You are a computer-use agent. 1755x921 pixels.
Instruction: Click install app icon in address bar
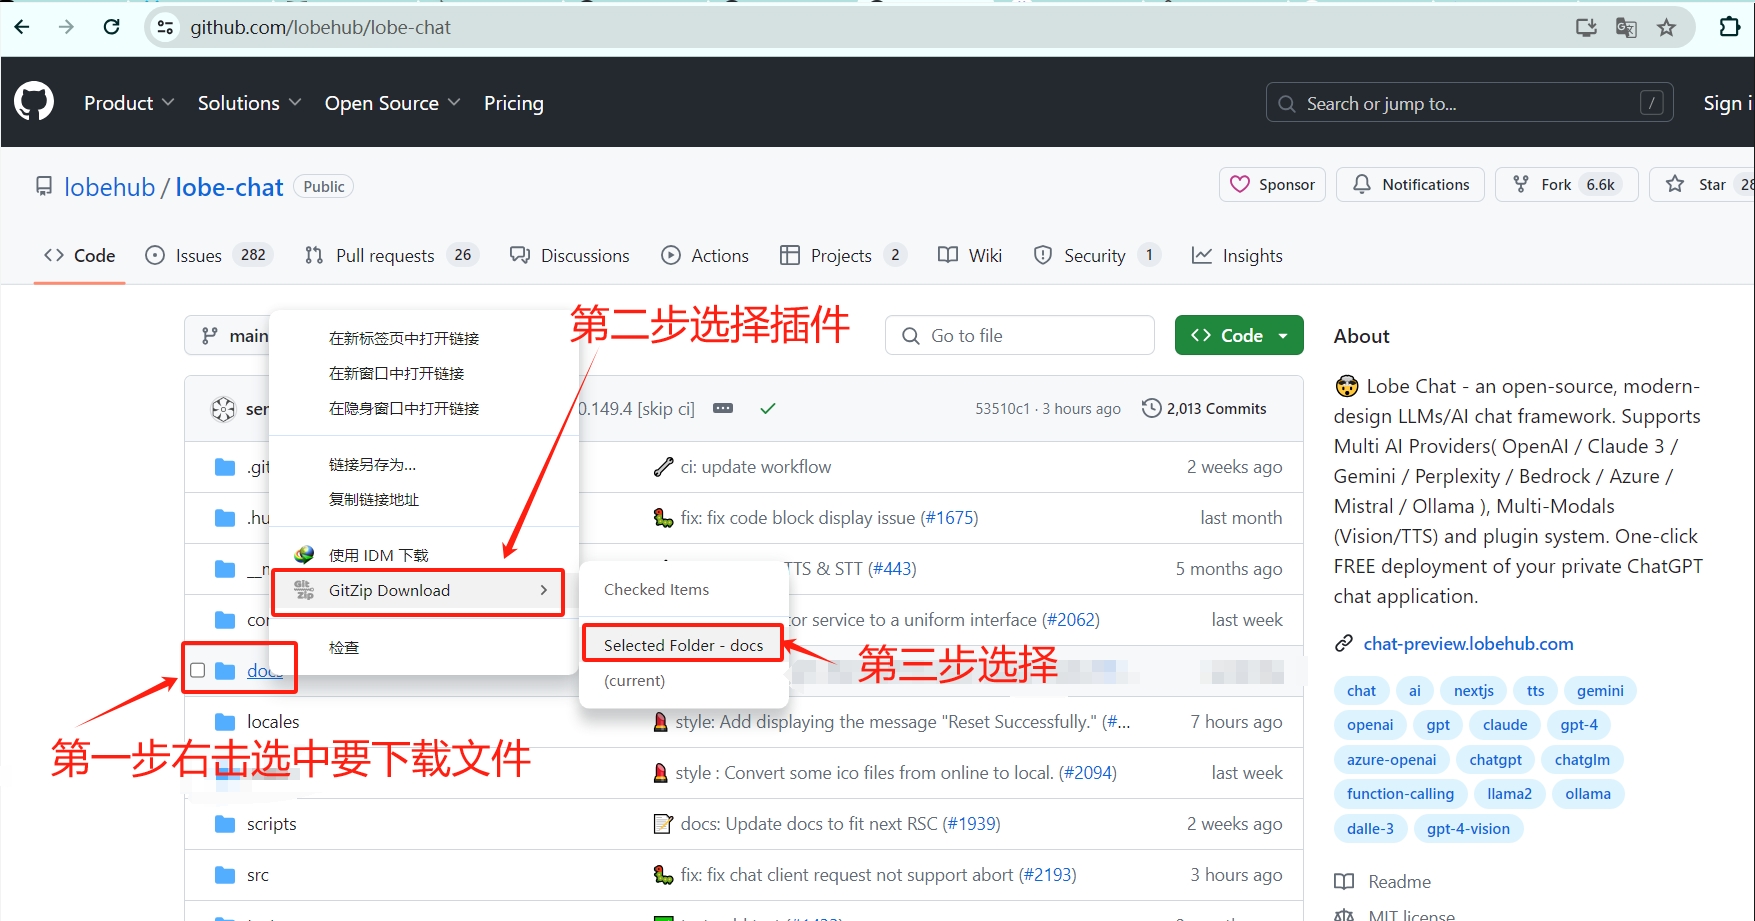coord(1586,27)
